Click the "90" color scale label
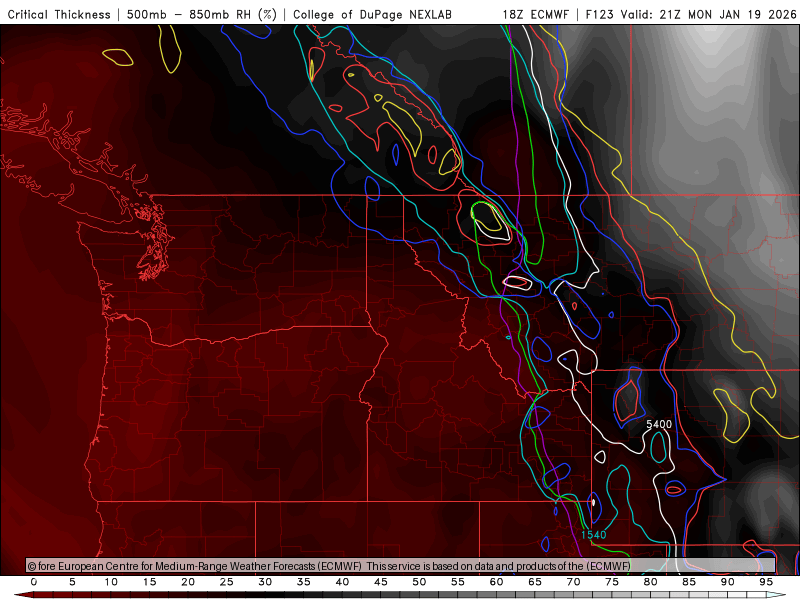The width and height of the screenshot is (800, 600). 728,582
